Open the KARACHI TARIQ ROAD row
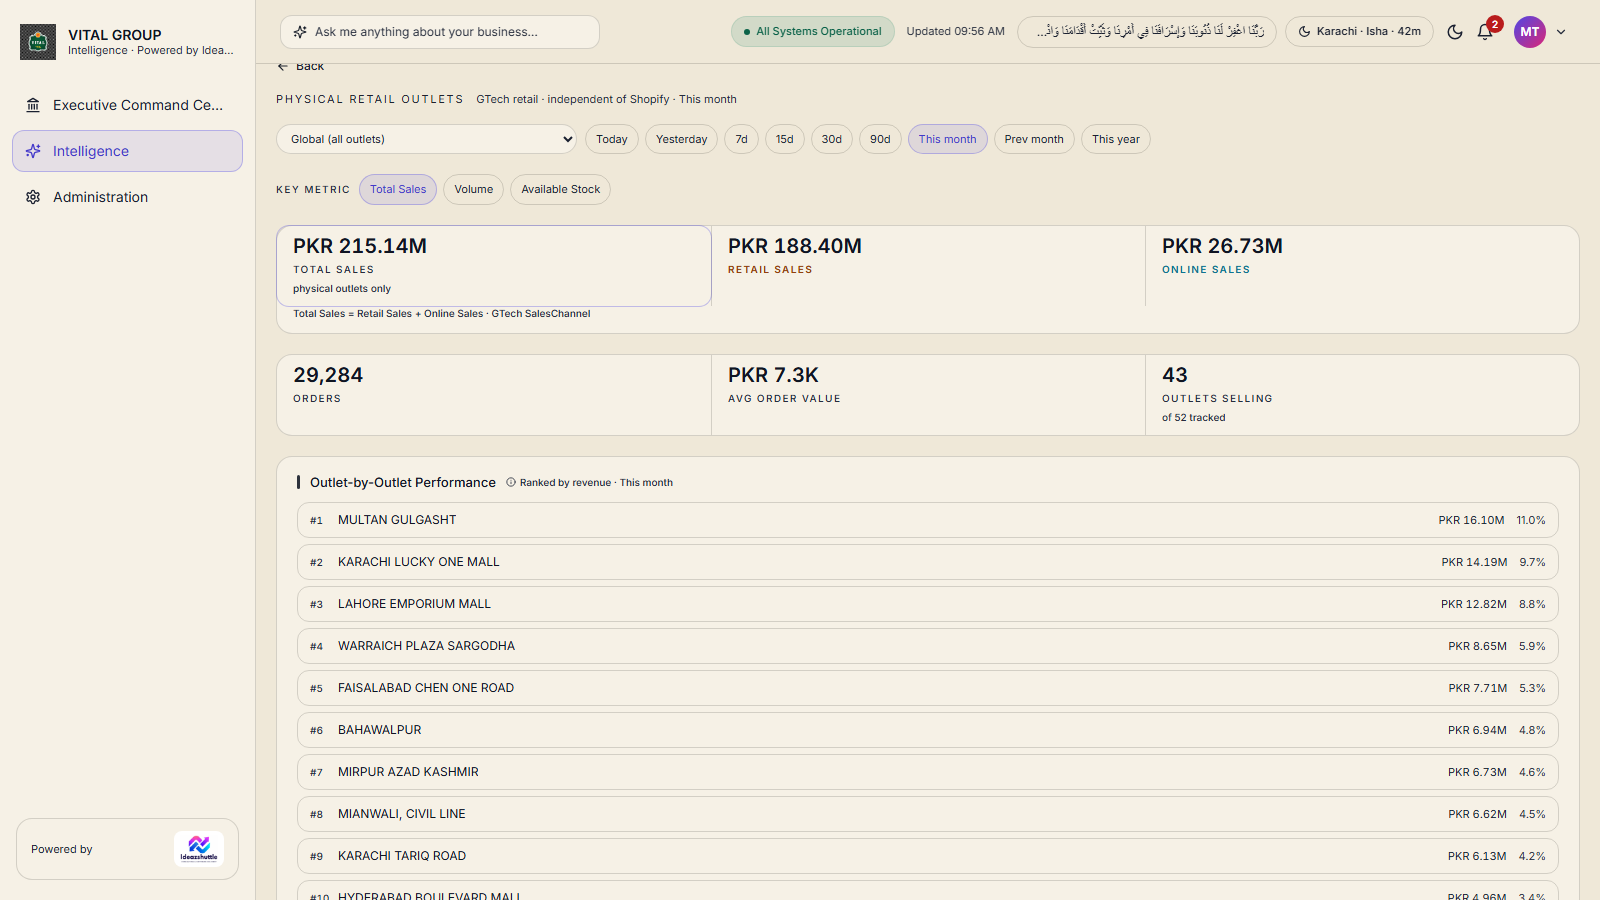The height and width of the screenshot is (900, 1600). click(x=928, y=856)
